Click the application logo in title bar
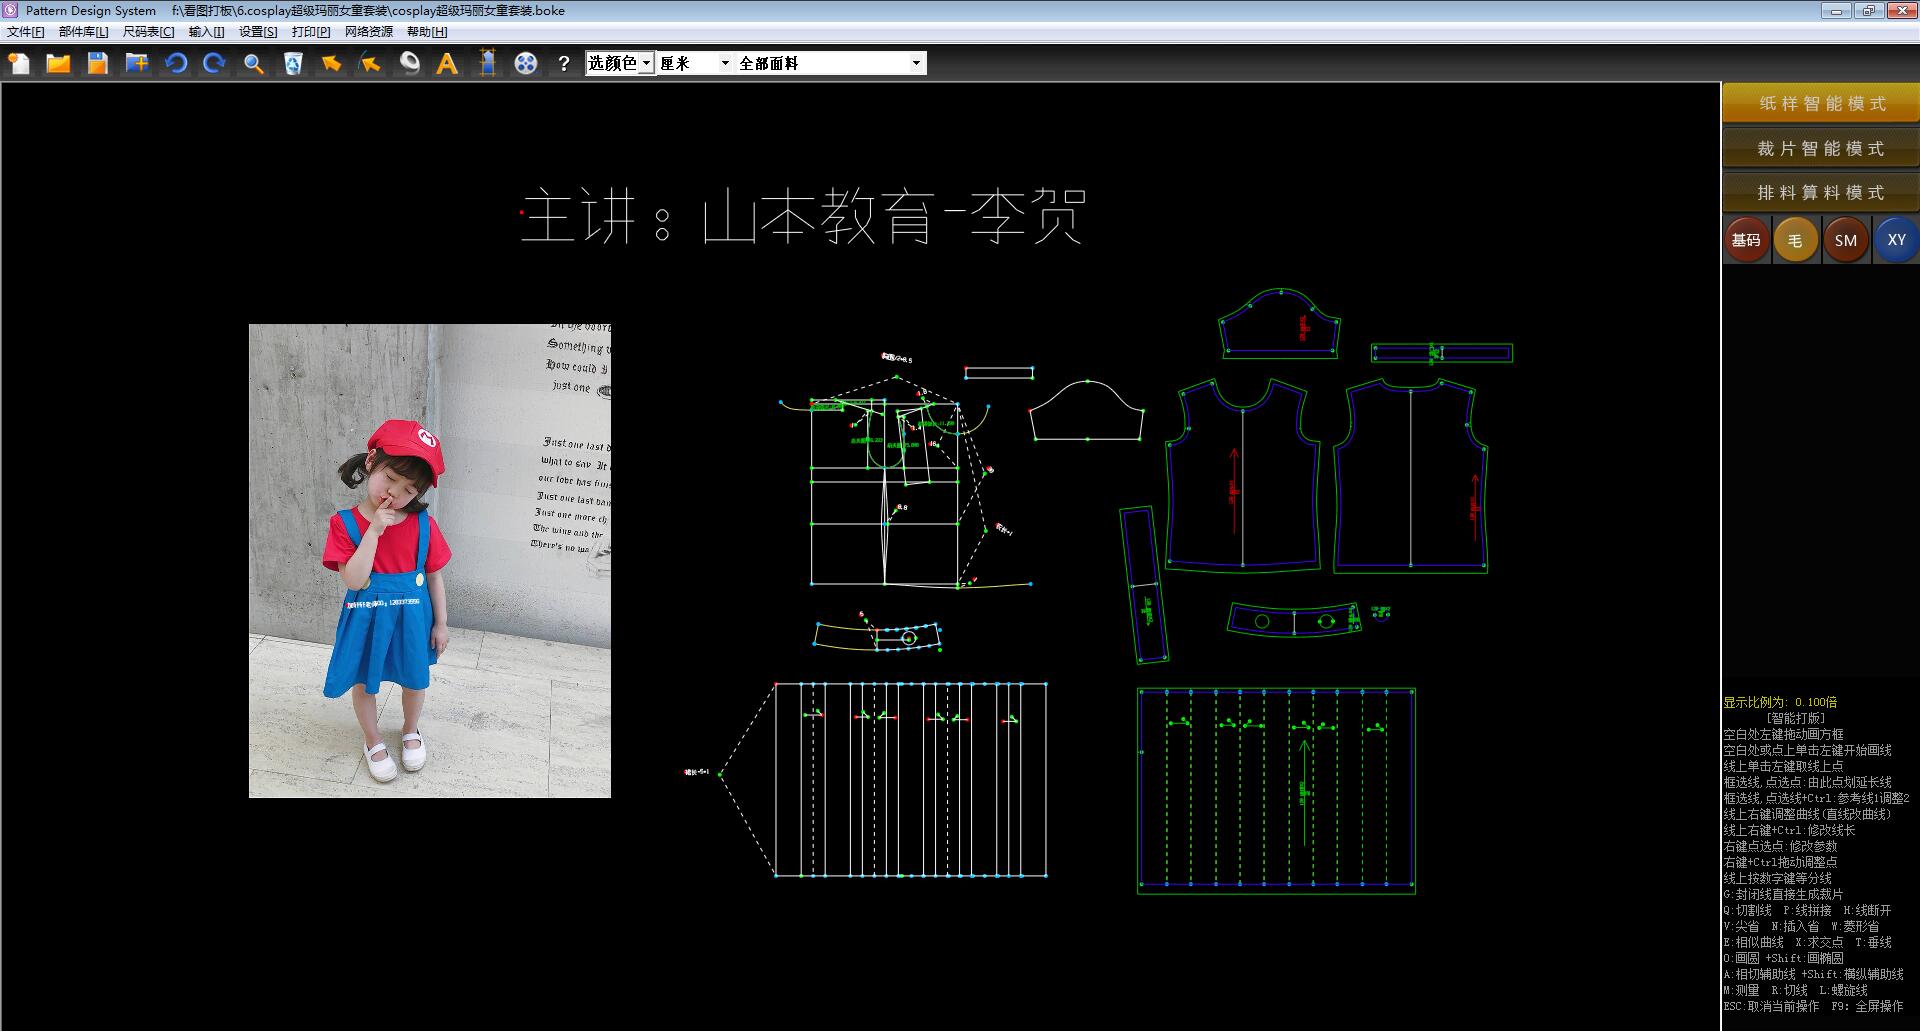The height and width of the screenshot is (1031, 1920). [10, 10]
